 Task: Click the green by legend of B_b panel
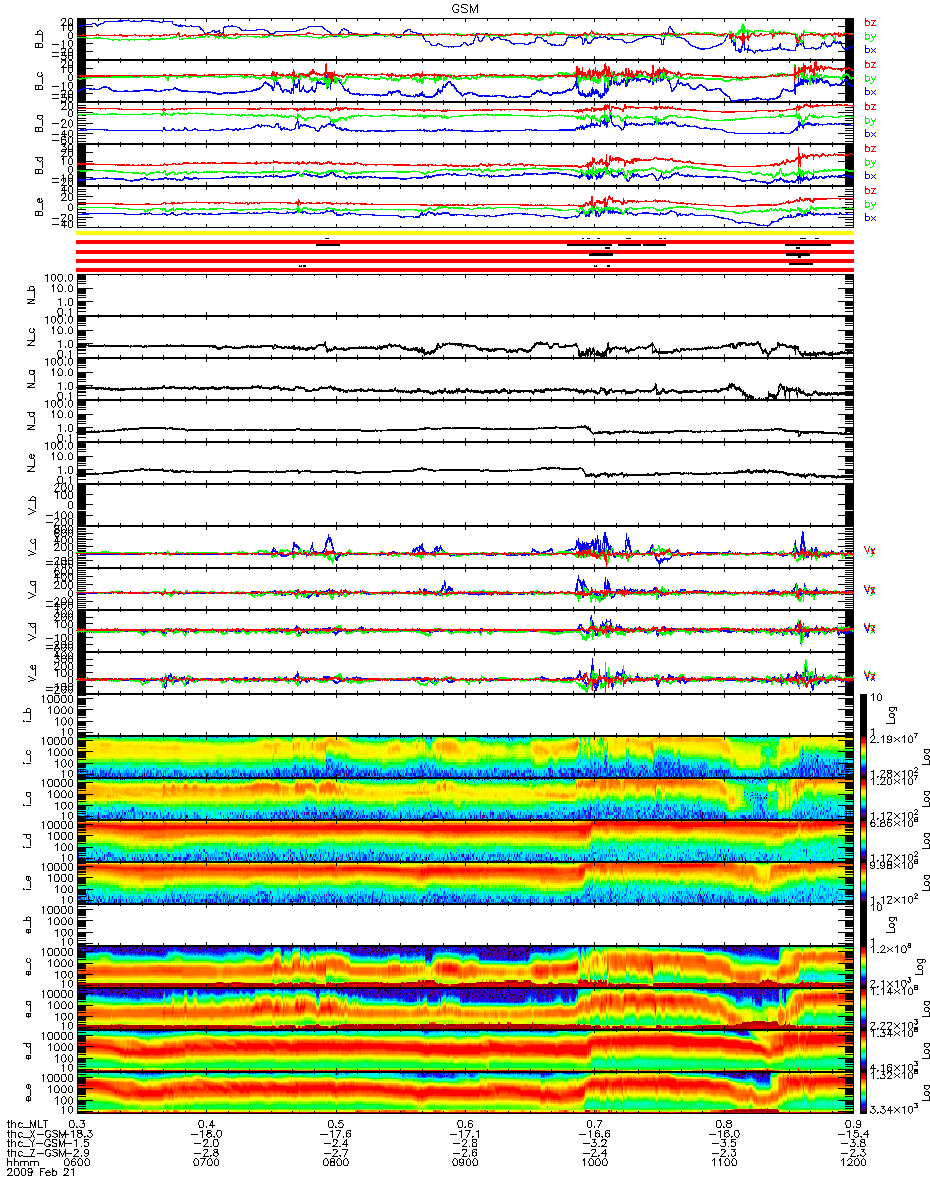[x=870, y=36]
